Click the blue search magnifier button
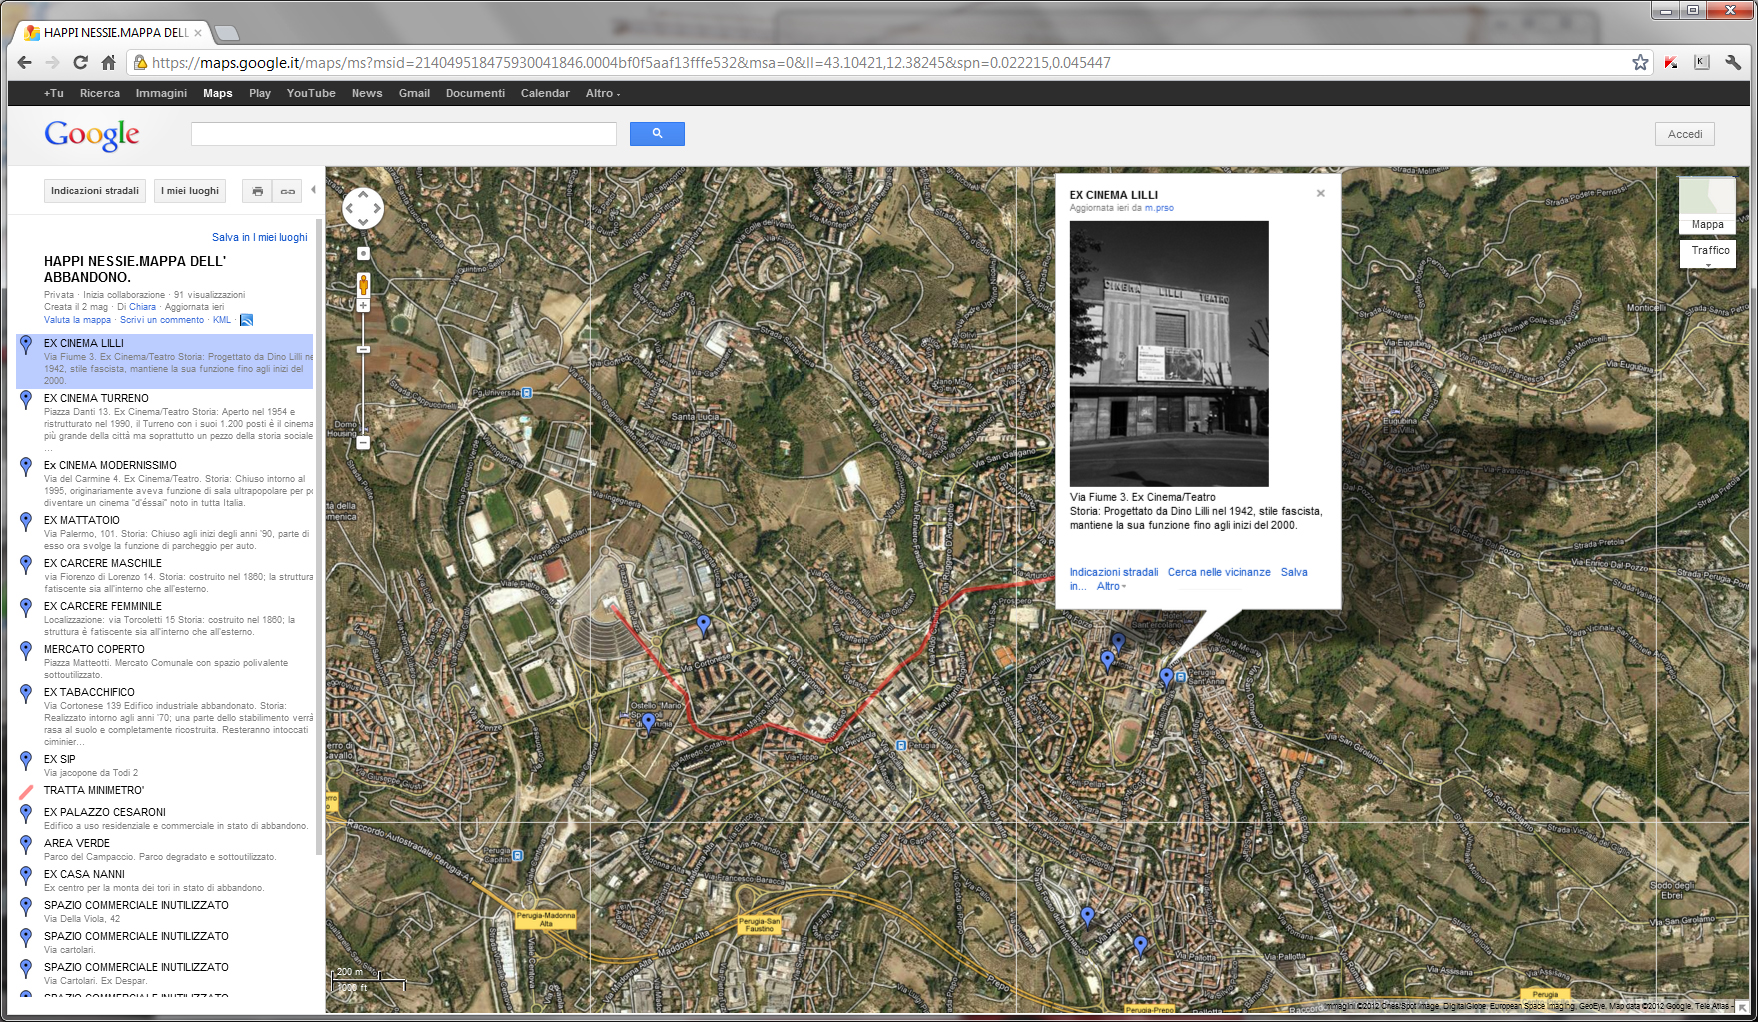 [x=657, y=134]
